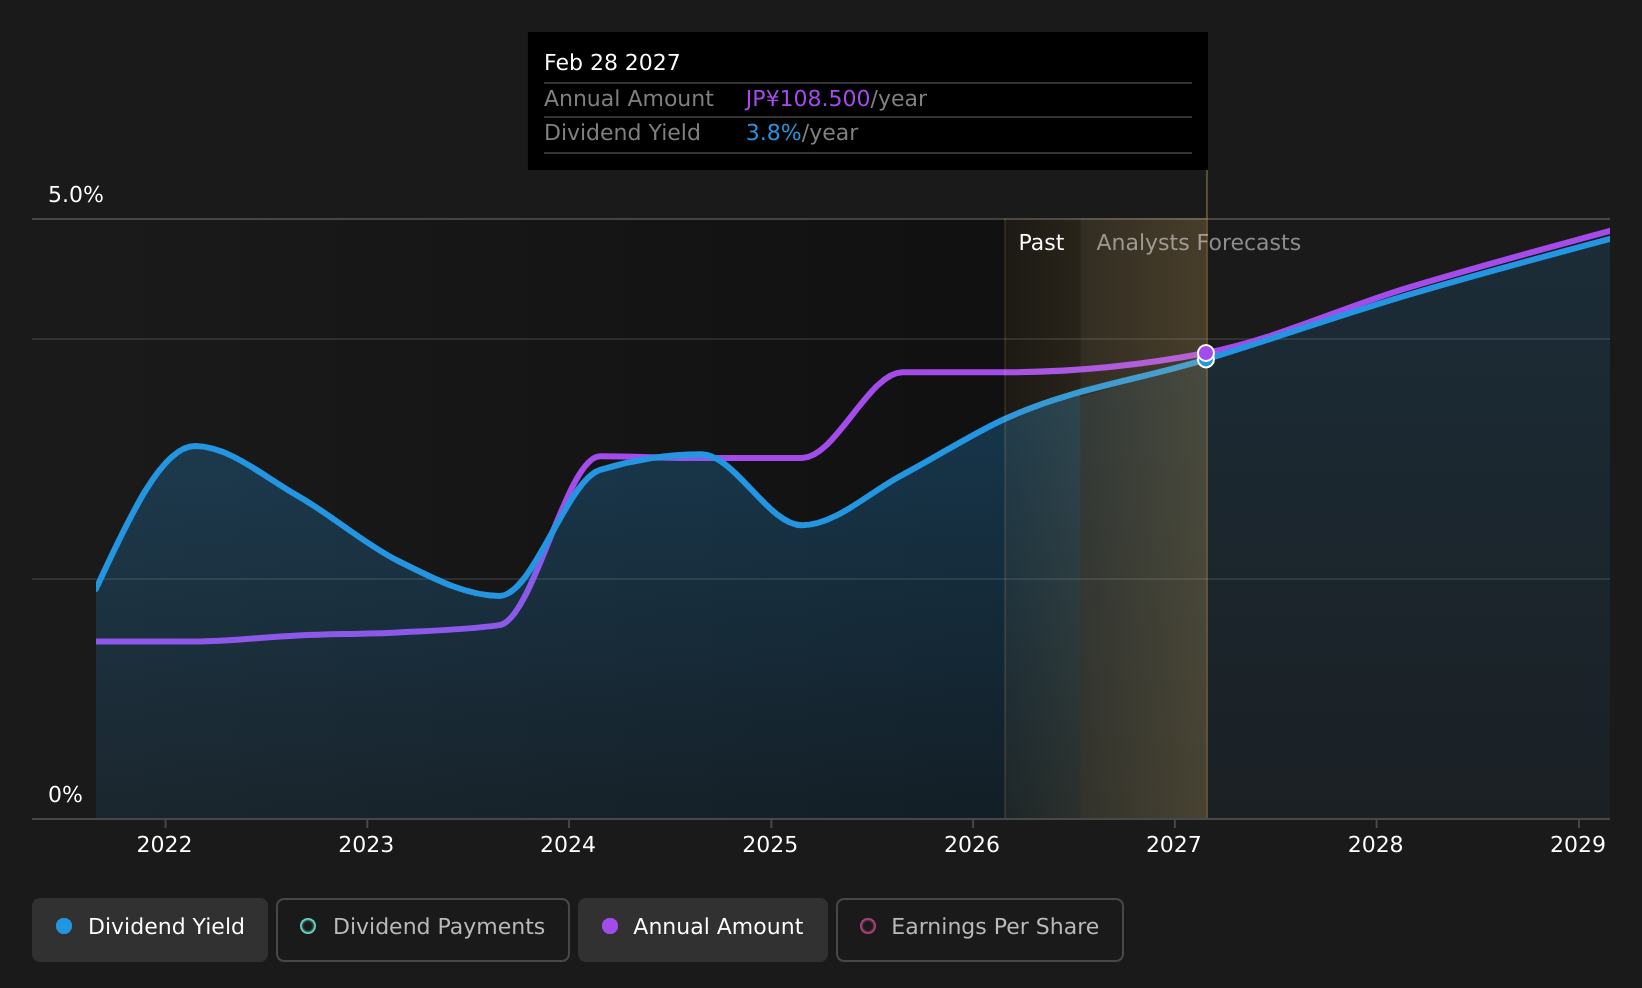The image size is (1642, 988).
Task: Click the Past region label
Action: coord(1041,243)
